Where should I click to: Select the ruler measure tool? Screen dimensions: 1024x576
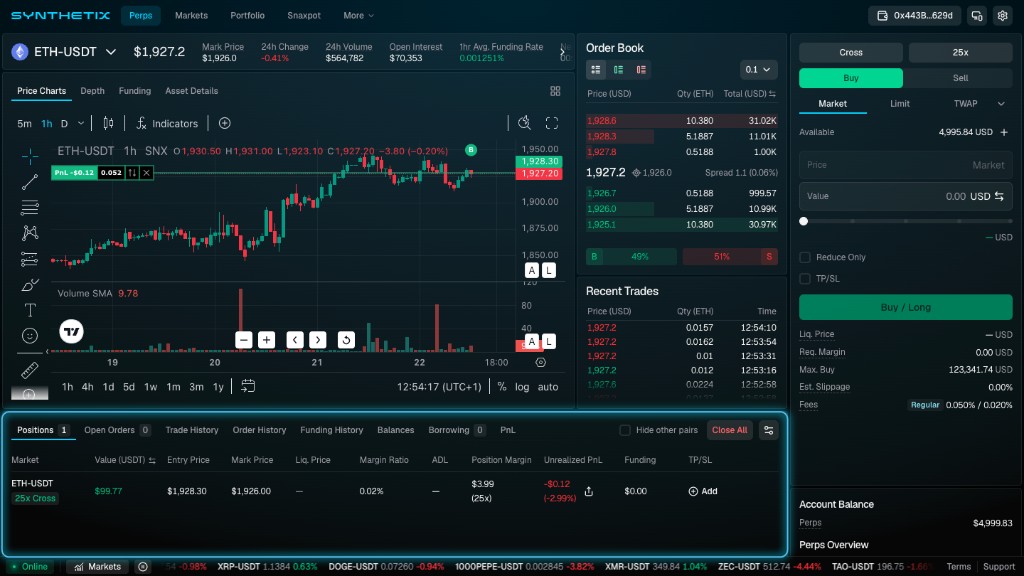[x=29, y=370]
